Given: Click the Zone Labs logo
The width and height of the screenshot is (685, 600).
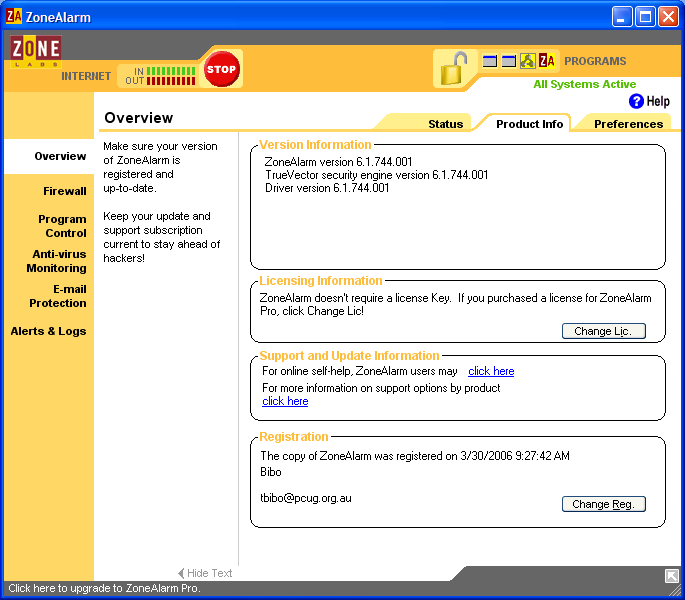Looking at the screenshot, I should (36, 51).
